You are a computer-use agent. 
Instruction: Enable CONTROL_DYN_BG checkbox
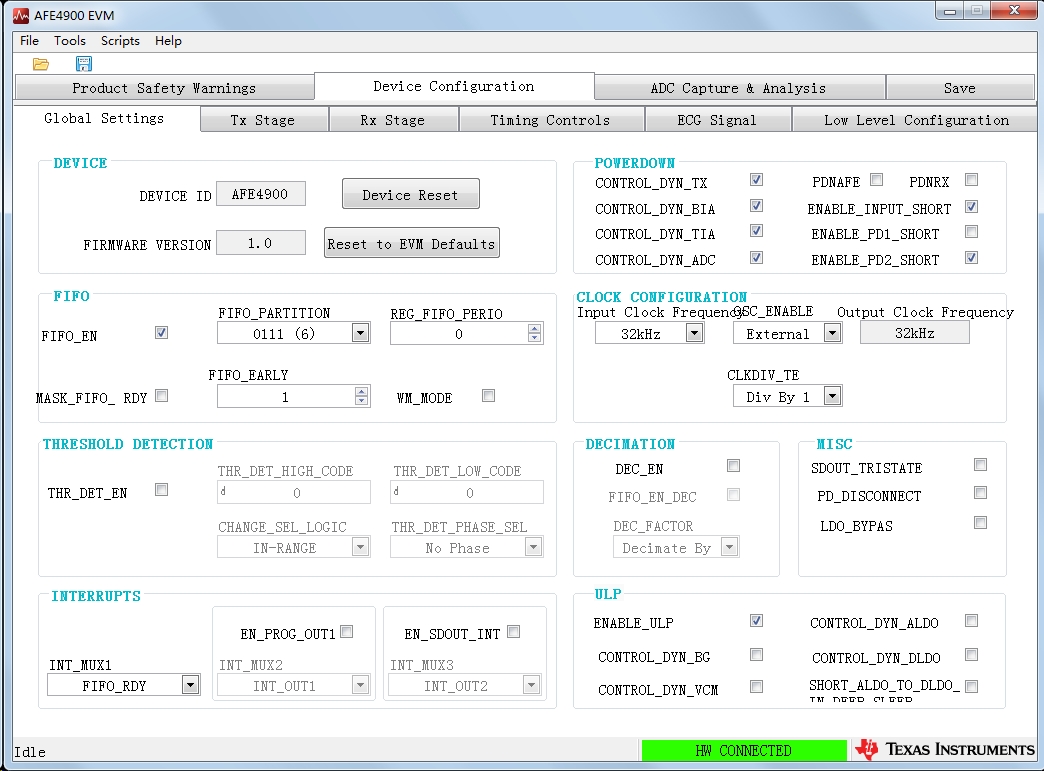point(756,654)
